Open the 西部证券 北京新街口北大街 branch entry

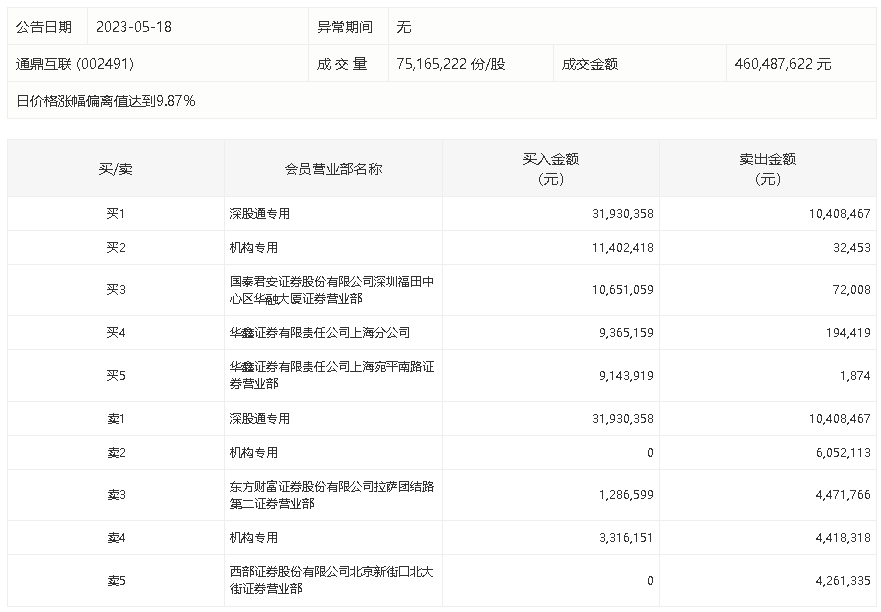tap(331, 580)
